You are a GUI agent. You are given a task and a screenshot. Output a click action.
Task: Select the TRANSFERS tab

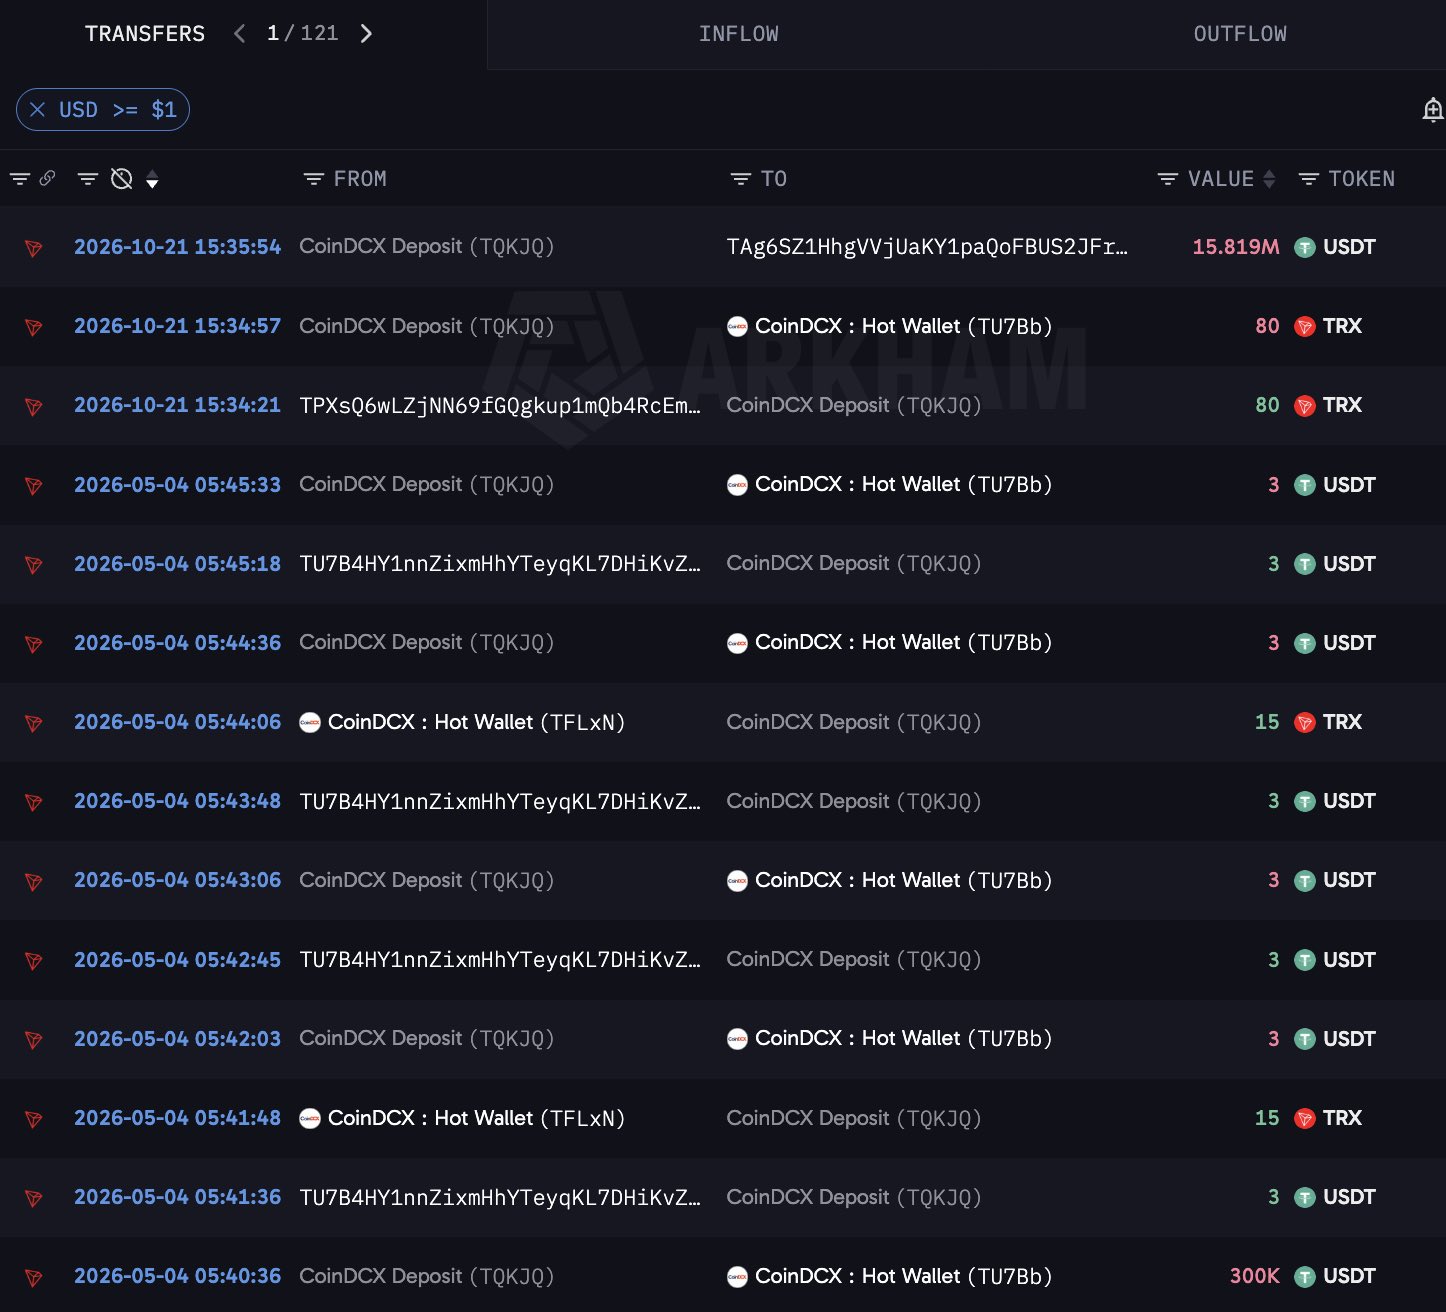point(145,34)
